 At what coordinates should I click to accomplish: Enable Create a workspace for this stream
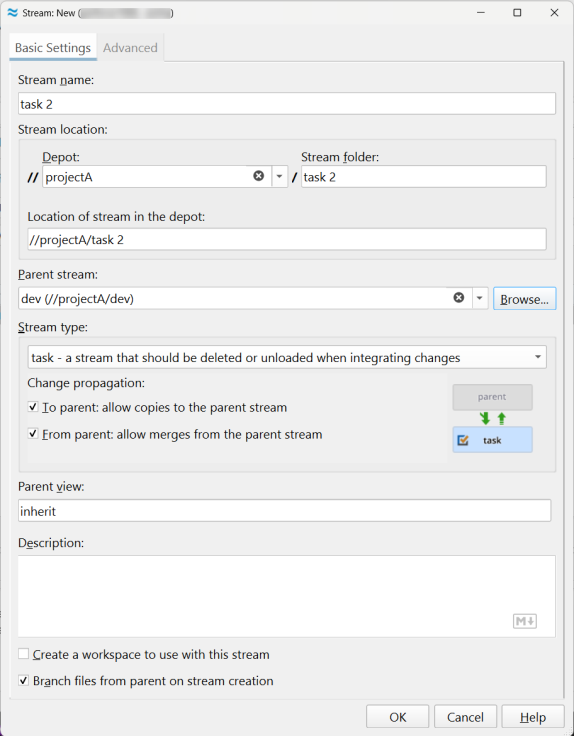pos(23,653)
